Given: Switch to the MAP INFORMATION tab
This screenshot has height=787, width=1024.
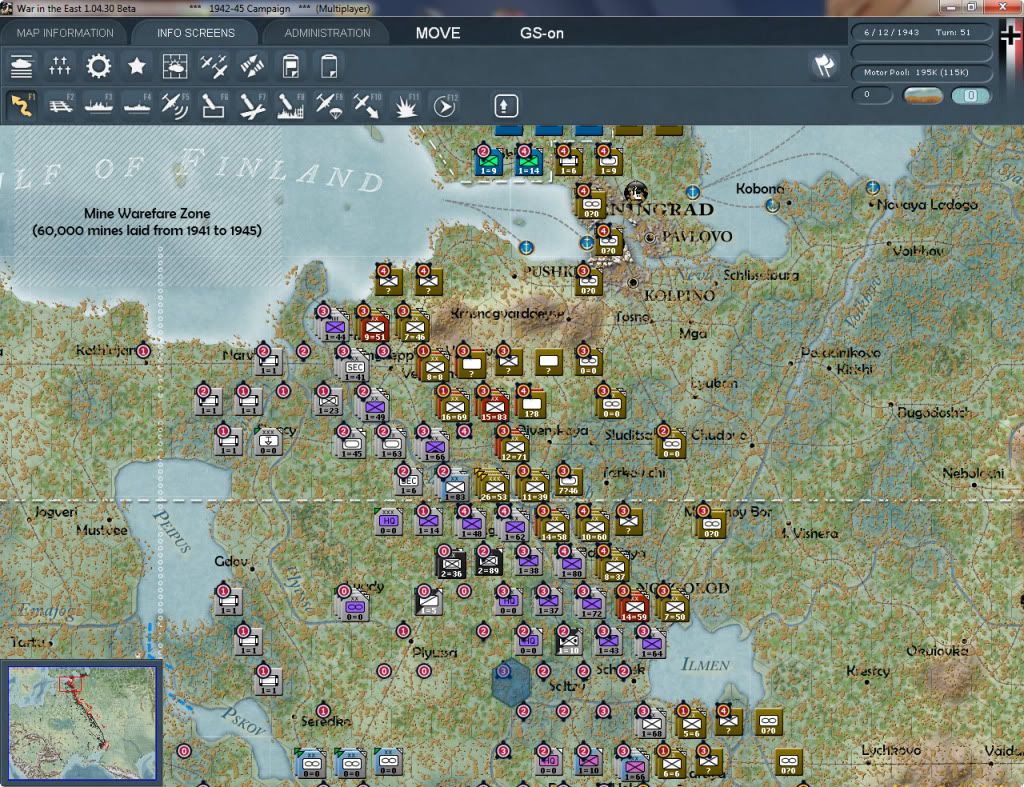Looking at the screenshot, I should coord(65,33).
